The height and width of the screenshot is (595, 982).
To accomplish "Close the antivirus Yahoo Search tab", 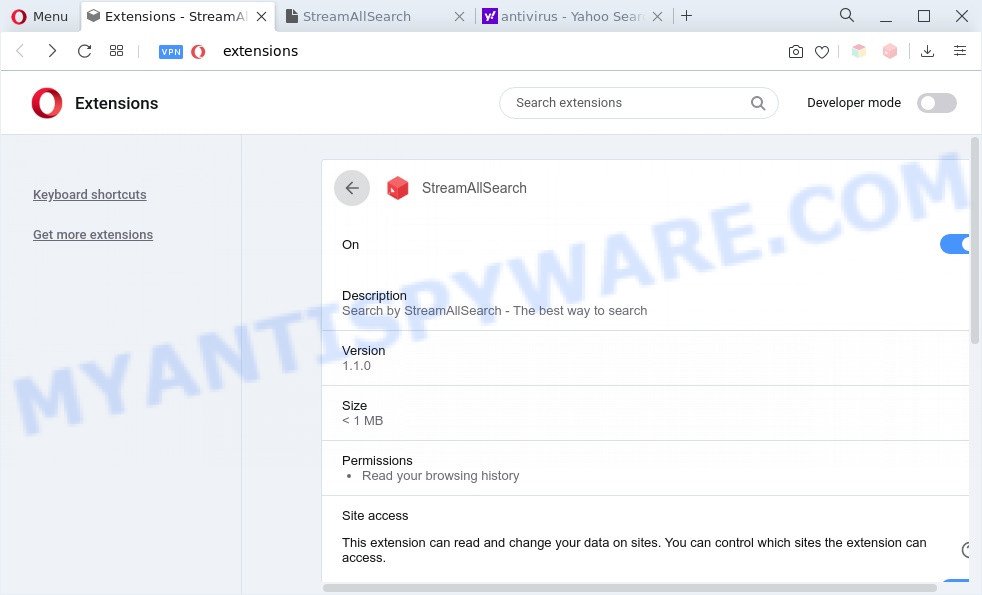I will [658, 17].
